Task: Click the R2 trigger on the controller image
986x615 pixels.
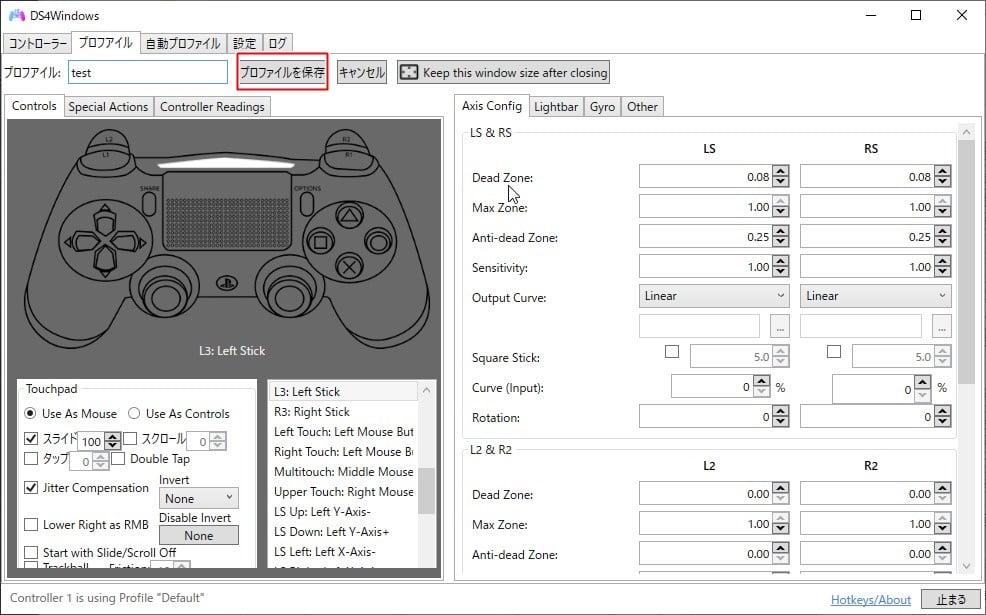Action: point(346,139)
